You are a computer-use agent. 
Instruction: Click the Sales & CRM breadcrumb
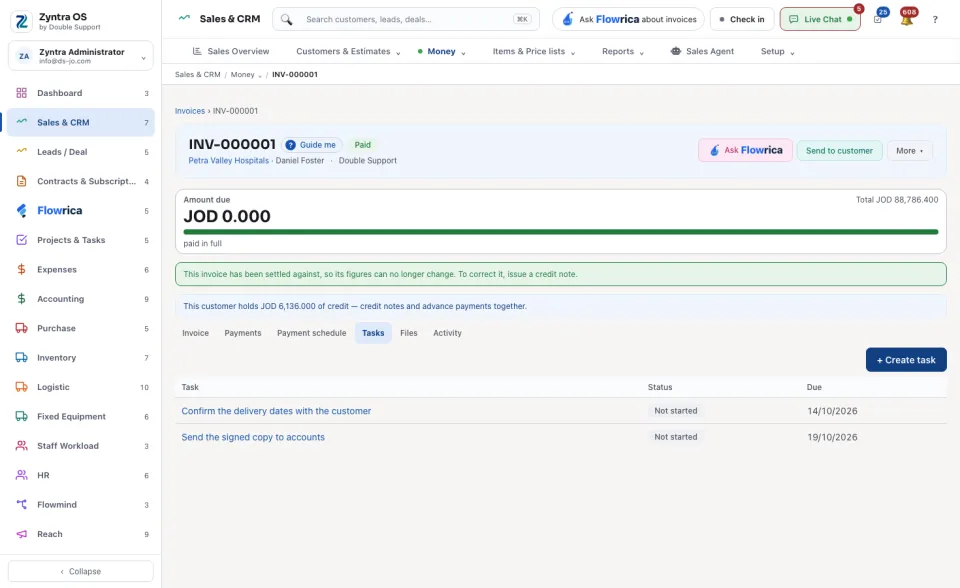(197, 75)
